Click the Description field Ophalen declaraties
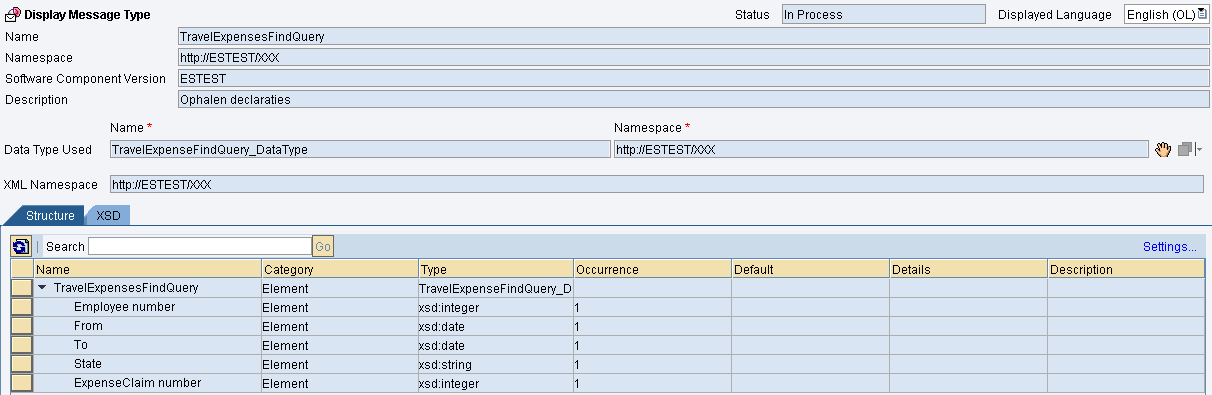This screenshot has width=1212, height=395. point(690,100)
